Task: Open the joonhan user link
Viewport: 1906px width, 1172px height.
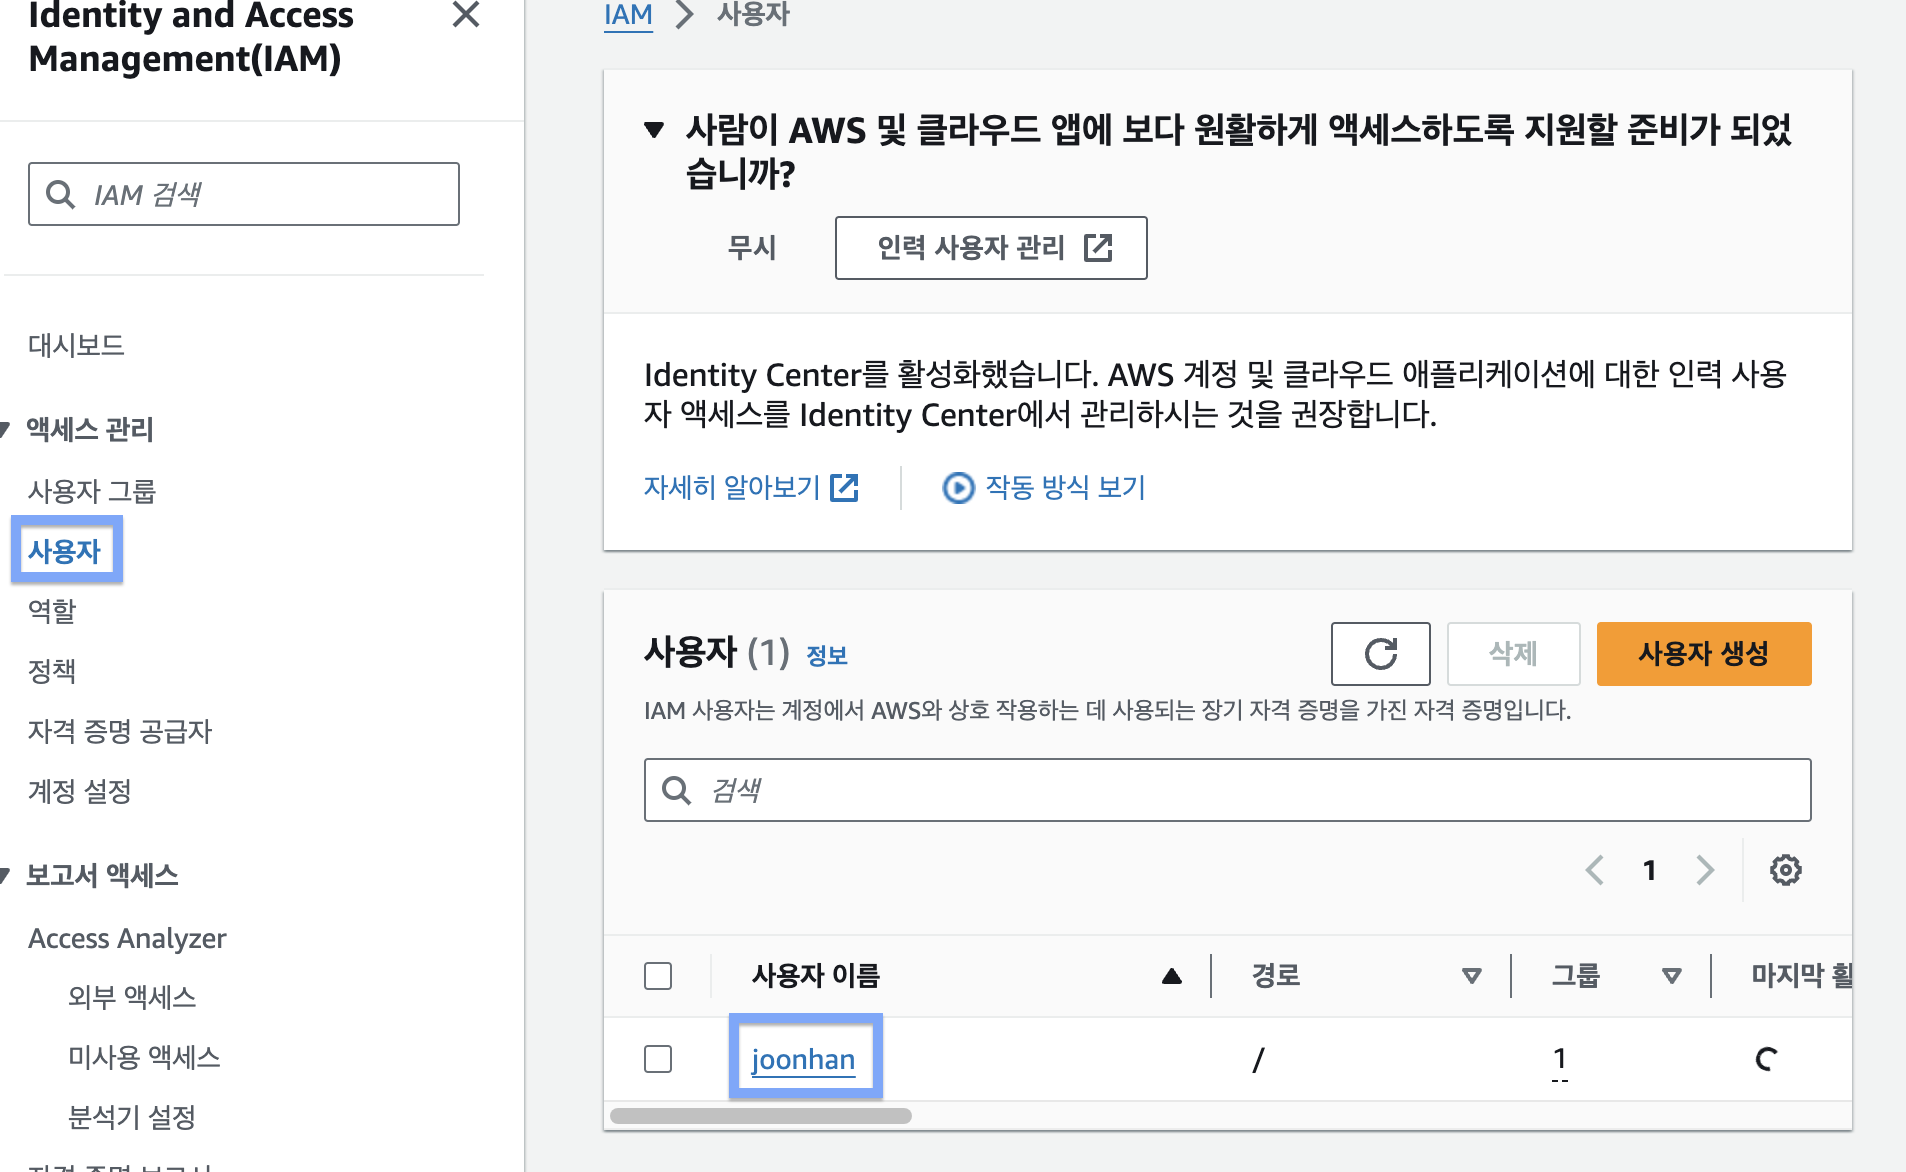Action: [803, 1059]
